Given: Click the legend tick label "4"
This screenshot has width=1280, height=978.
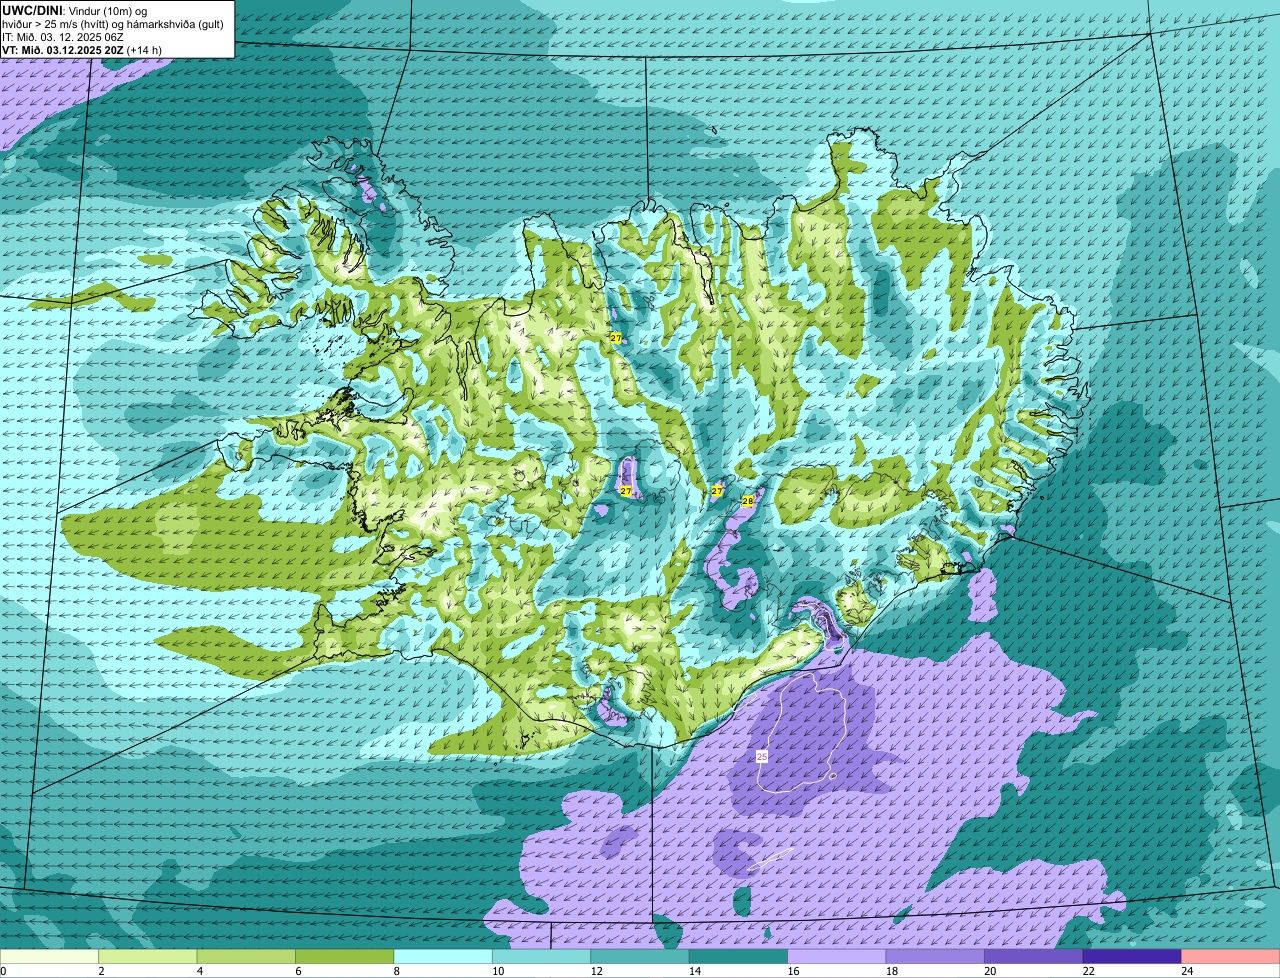Looking at the screenshot, I should (198, 971).
